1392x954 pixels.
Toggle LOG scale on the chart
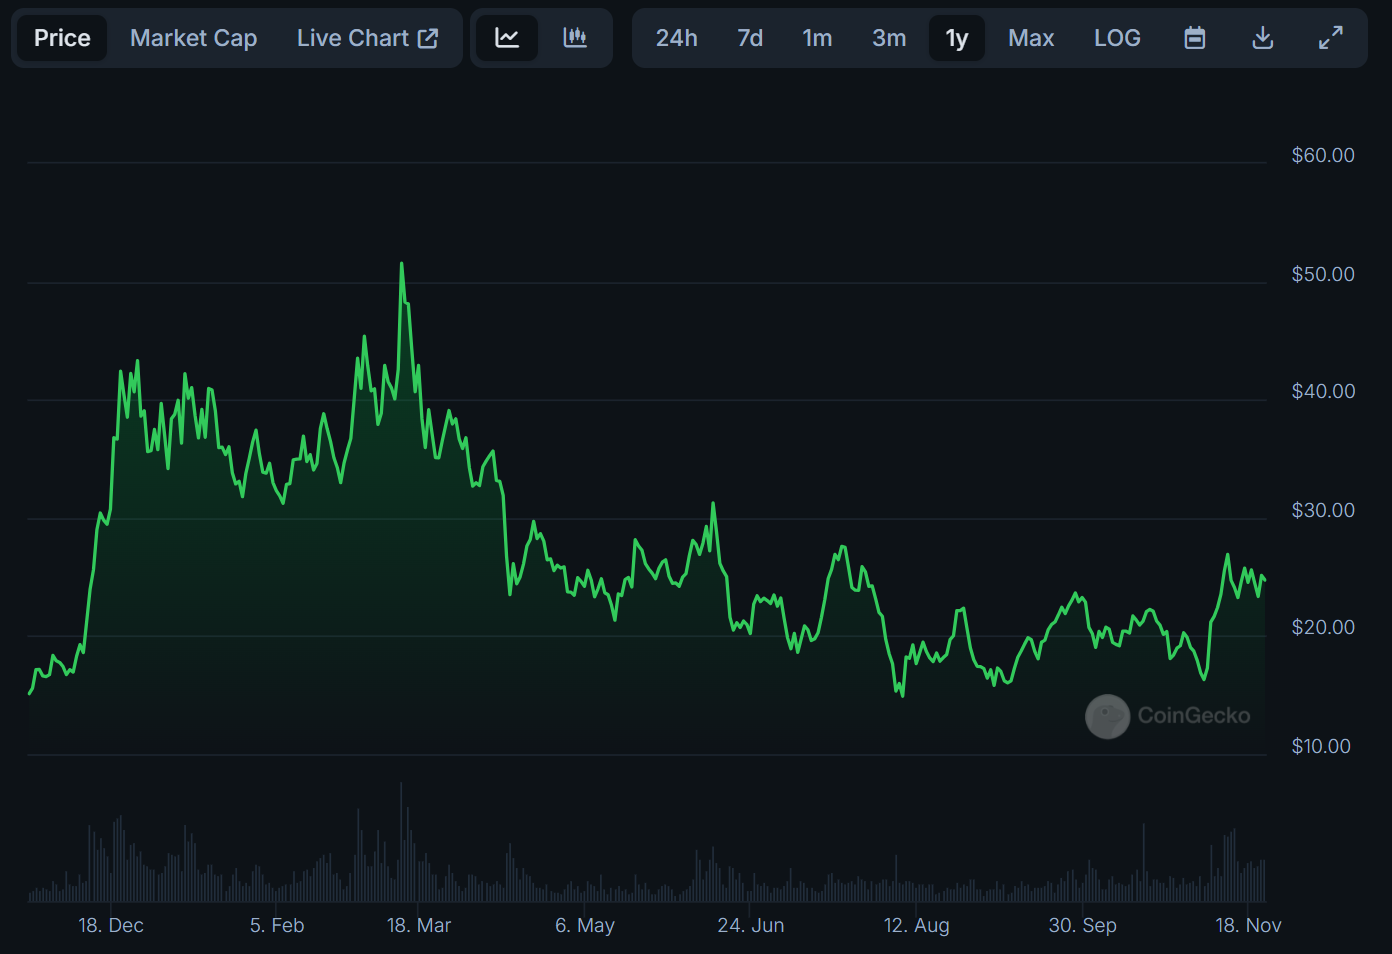tap(1117, 38)
